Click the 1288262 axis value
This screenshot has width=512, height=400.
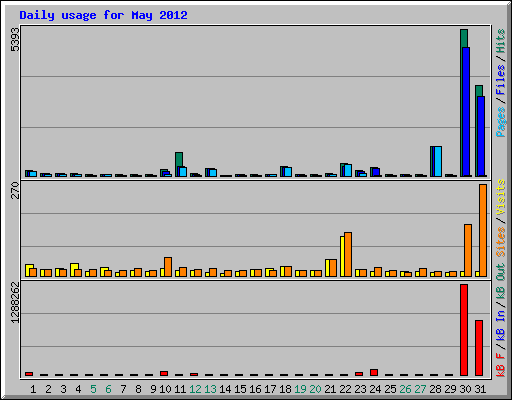(x=15, y=302)
